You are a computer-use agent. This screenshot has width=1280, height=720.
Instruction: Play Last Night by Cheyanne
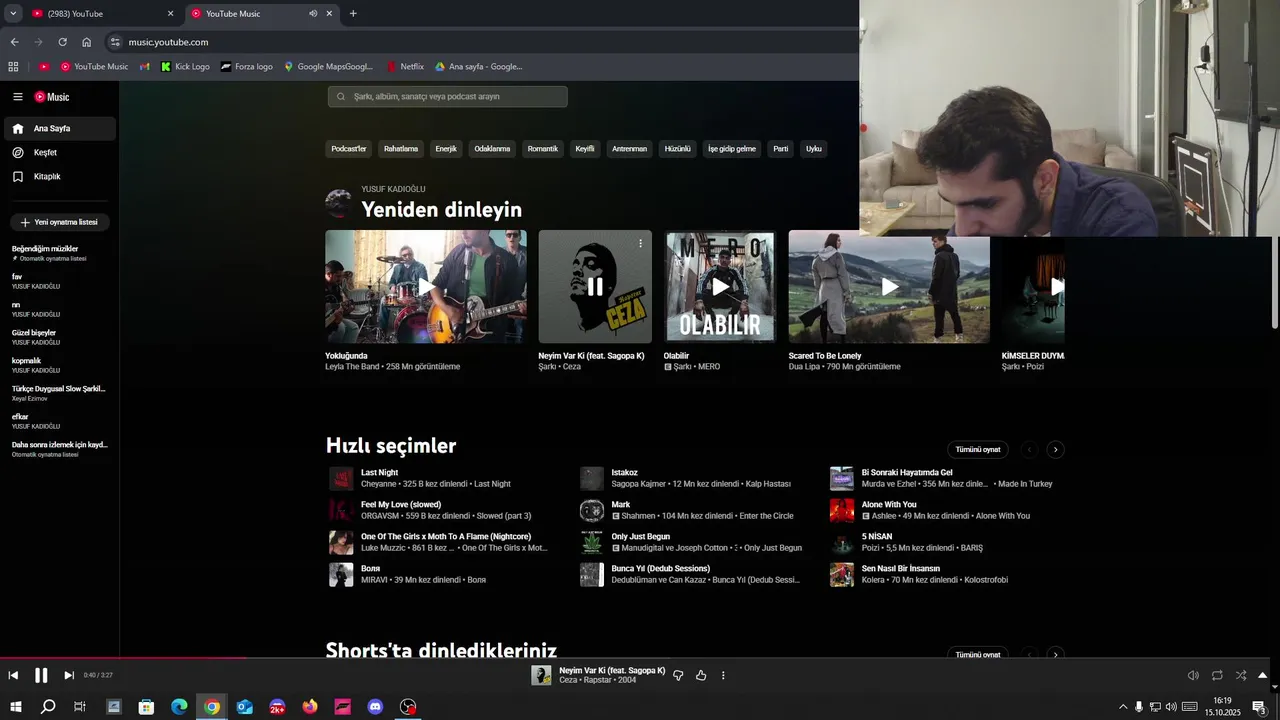point(342,478)
